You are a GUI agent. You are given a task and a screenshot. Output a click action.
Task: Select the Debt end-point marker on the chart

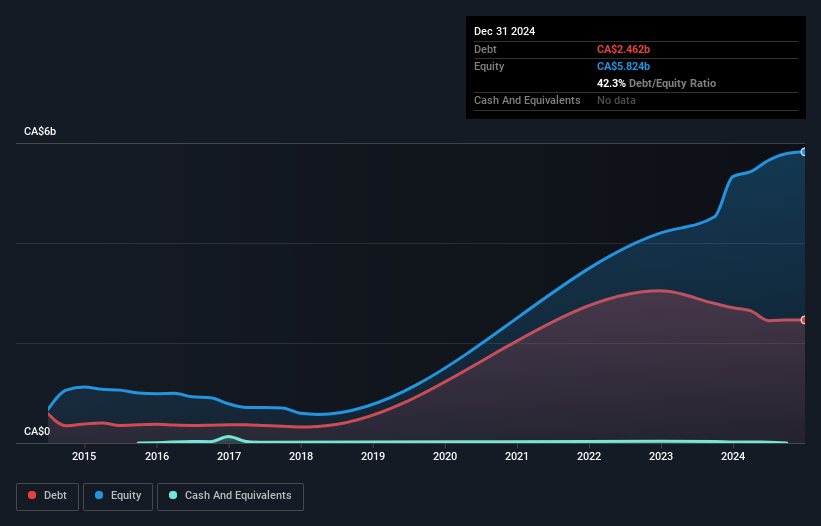tap(804, 320)
